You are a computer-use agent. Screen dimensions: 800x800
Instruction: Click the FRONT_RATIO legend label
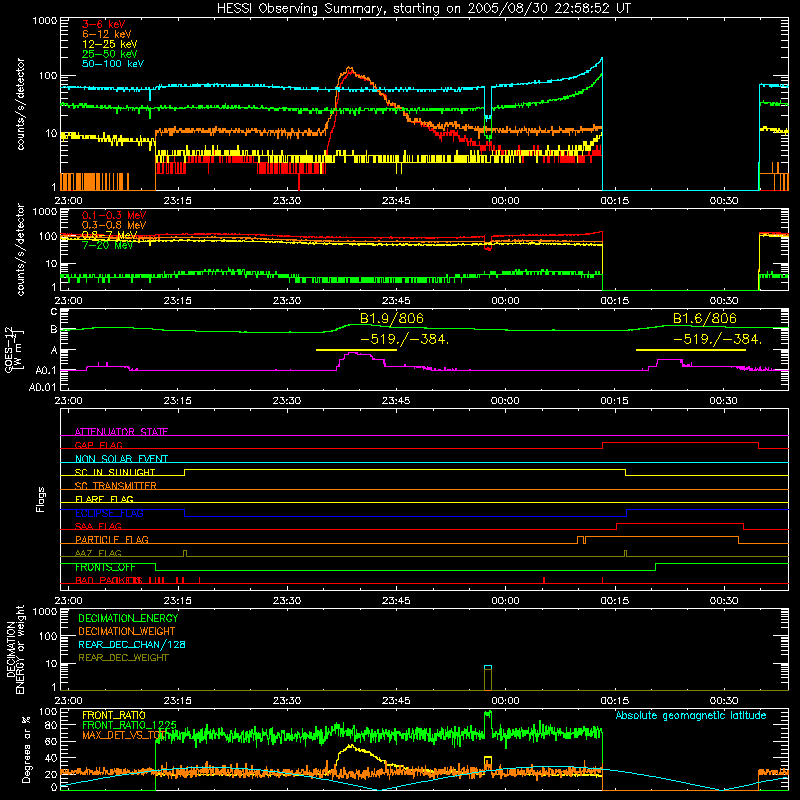114,715
